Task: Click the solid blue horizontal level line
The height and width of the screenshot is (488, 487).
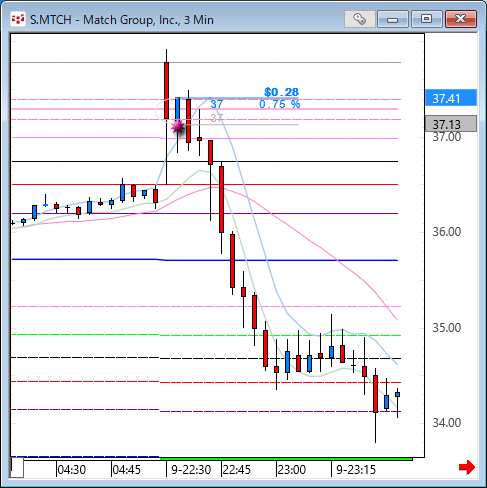Action: point(205,260)
